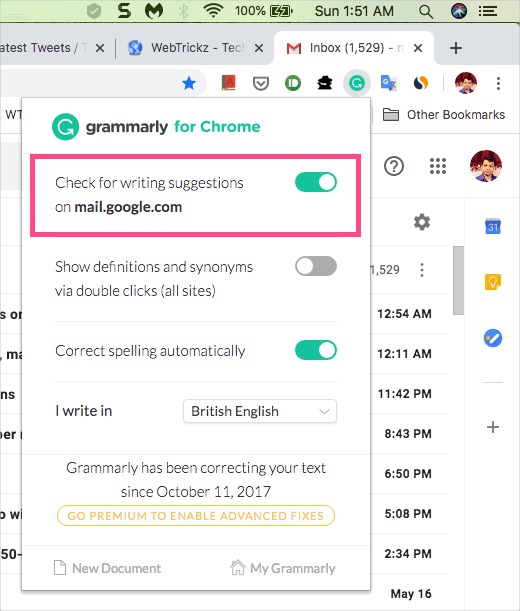Screen dimensions: 520x611
Task: Close the Latest Tweets tab
Action: 100,48
